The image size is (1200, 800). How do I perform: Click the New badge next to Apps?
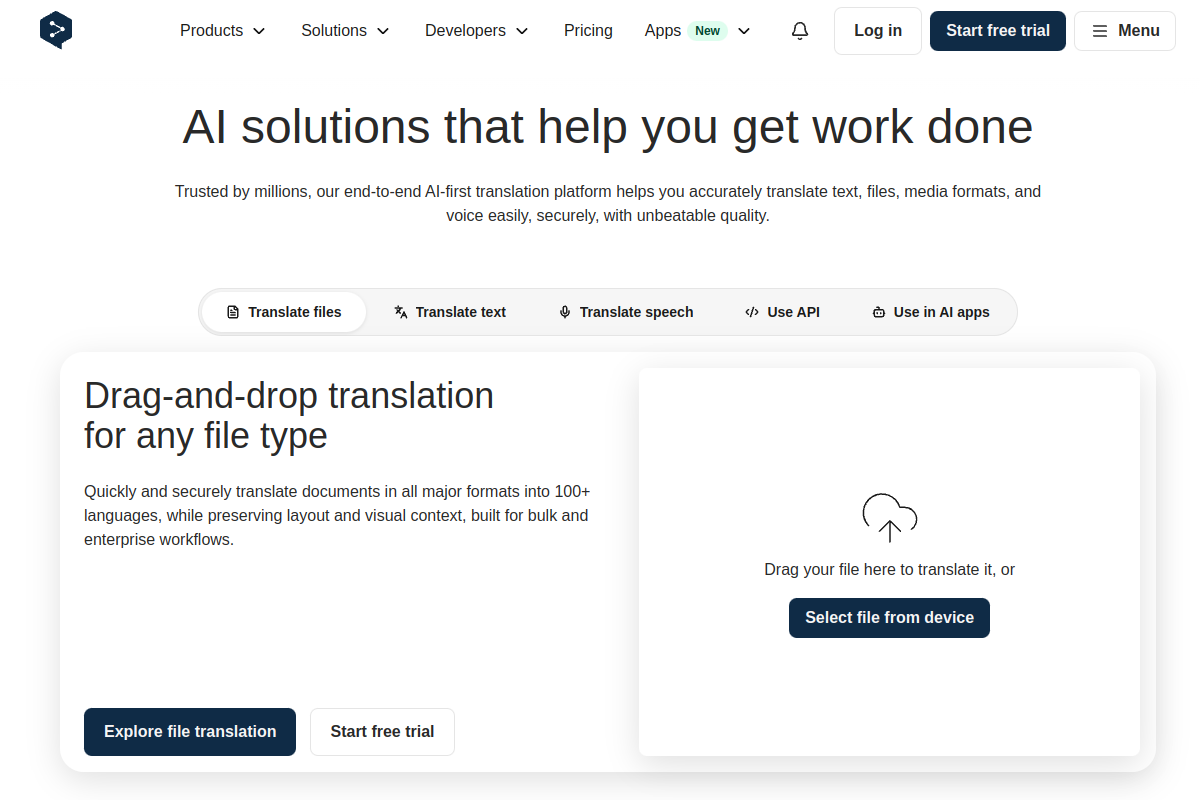coord(708,31)
